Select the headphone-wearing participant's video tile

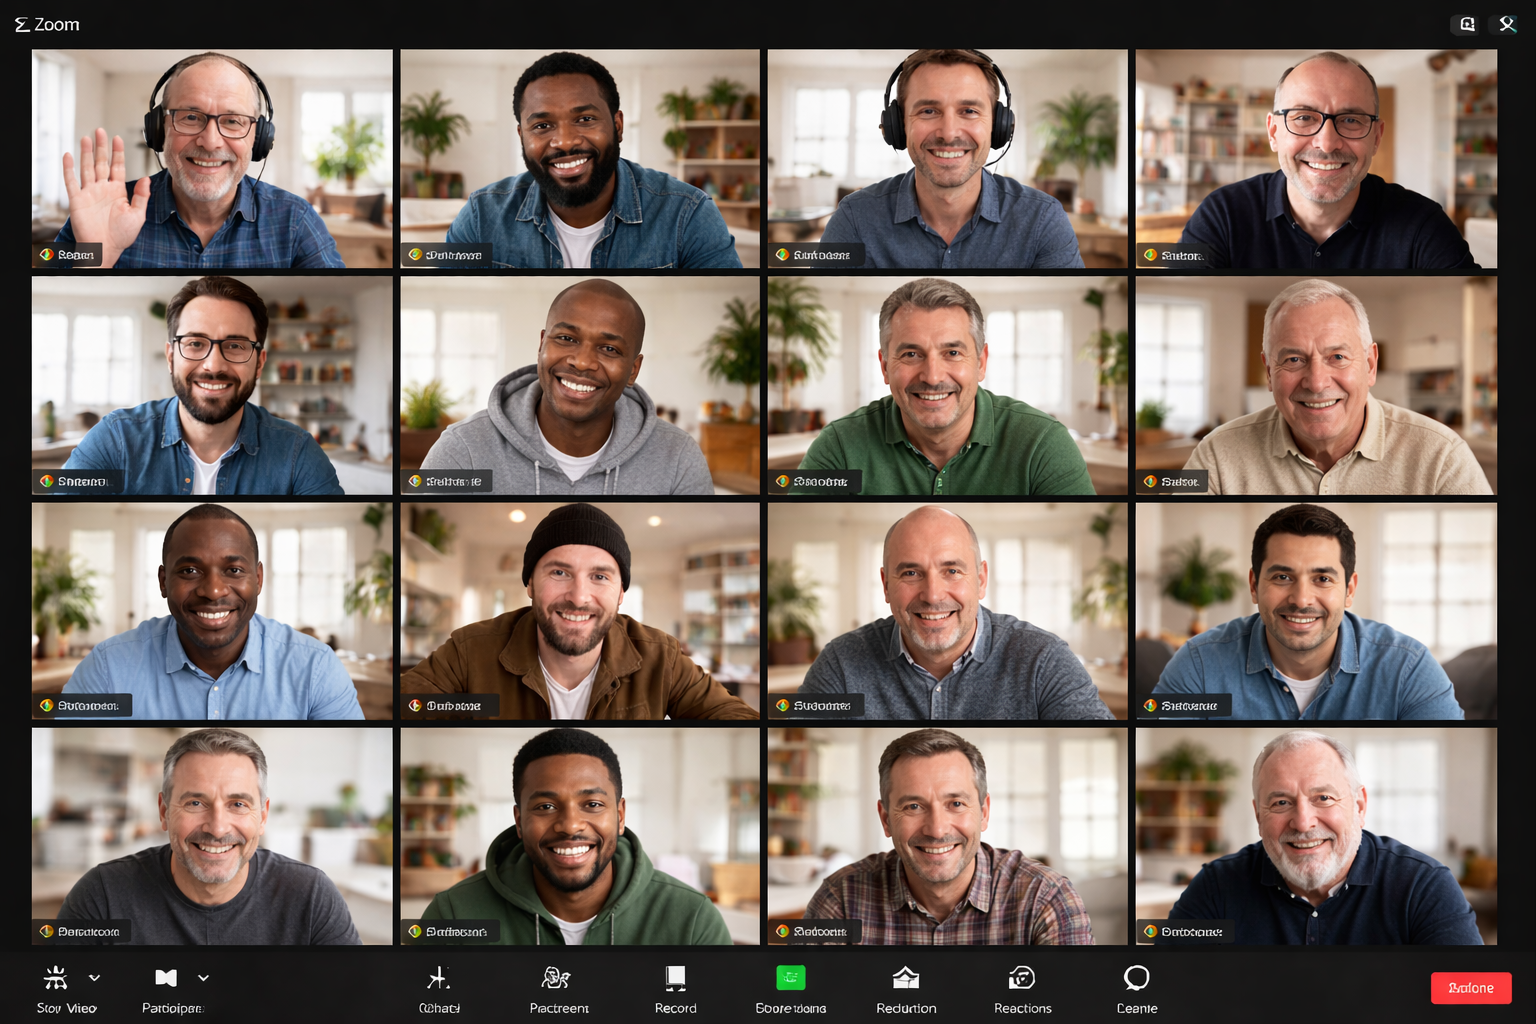coord(946,158)
